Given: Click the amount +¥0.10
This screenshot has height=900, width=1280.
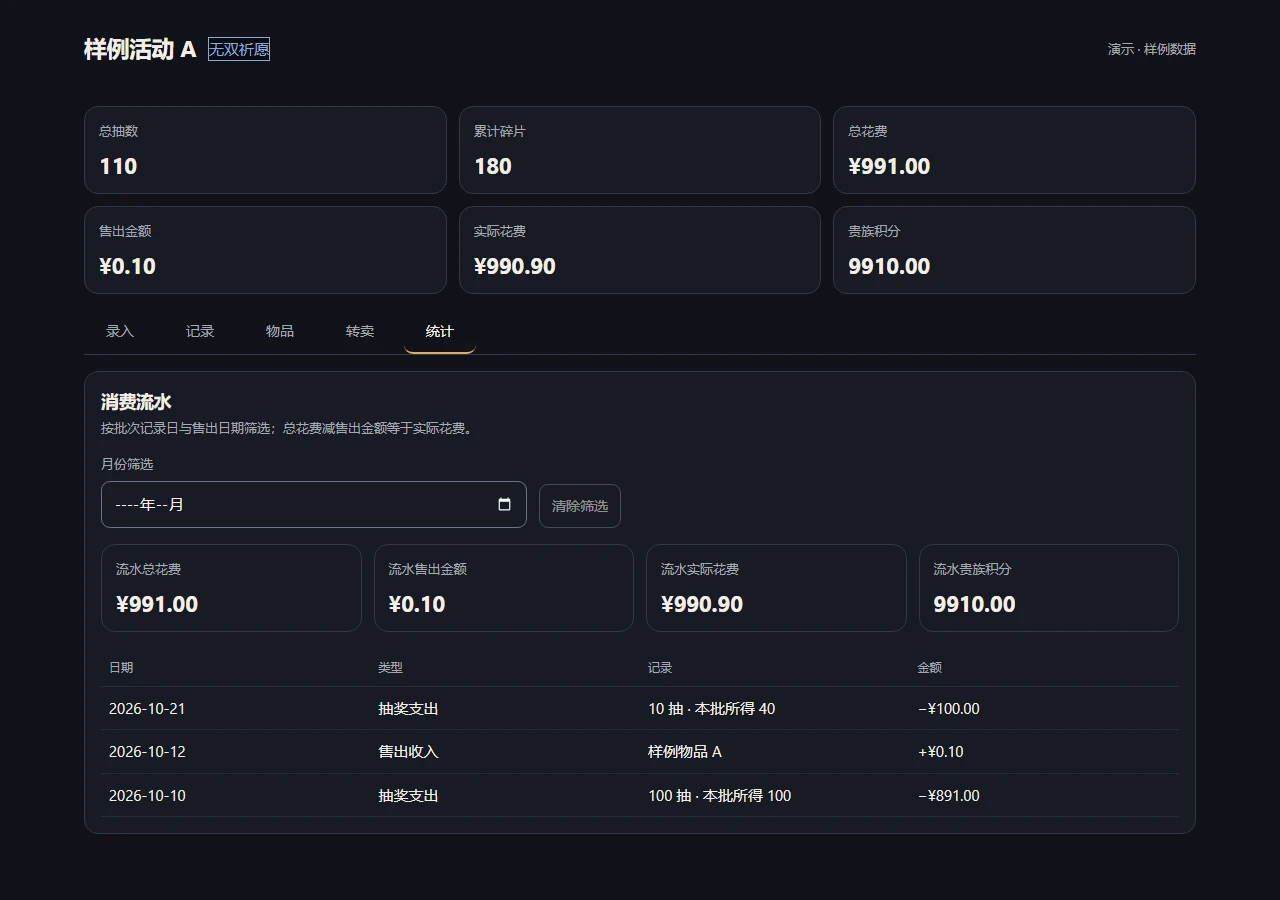Looking at the screenshot, I should coord(941,751).
